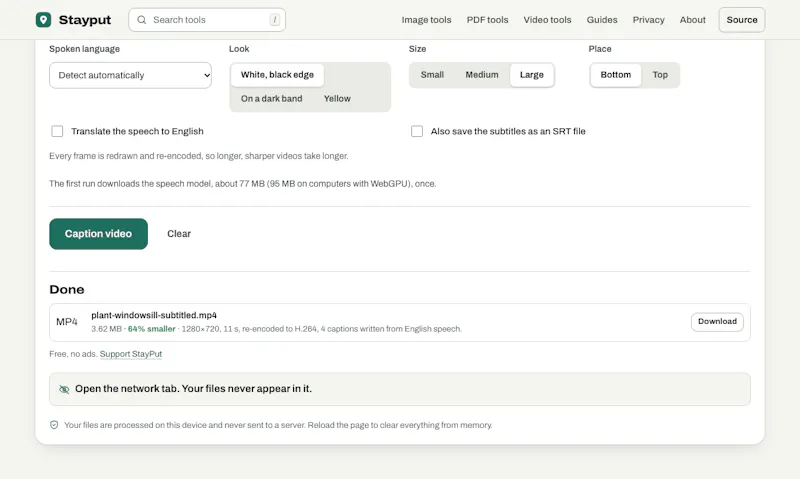Click the Done heading

67,290
